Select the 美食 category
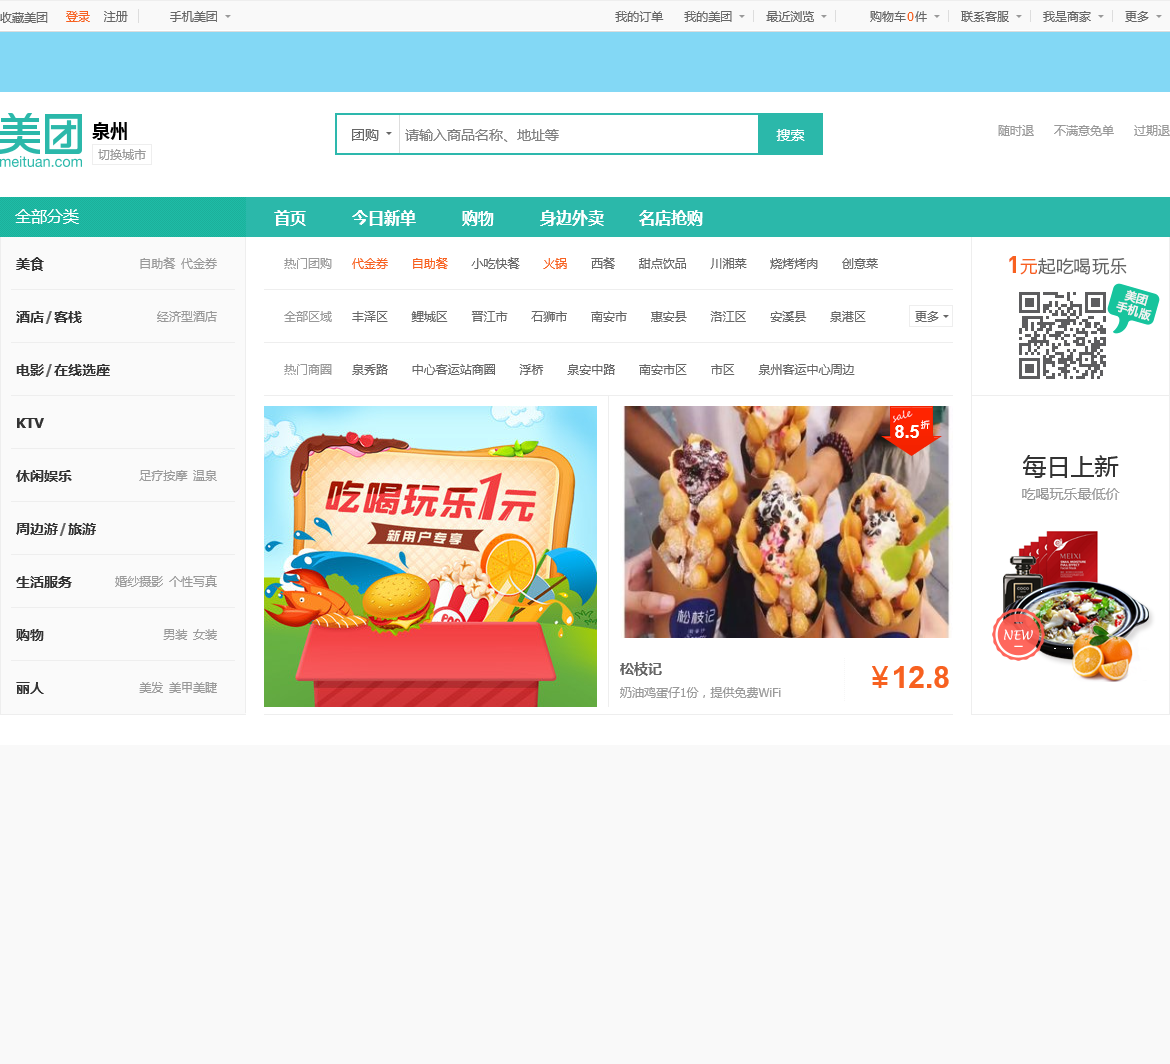Screen dimensions: 1170x1064 point(30,264)
